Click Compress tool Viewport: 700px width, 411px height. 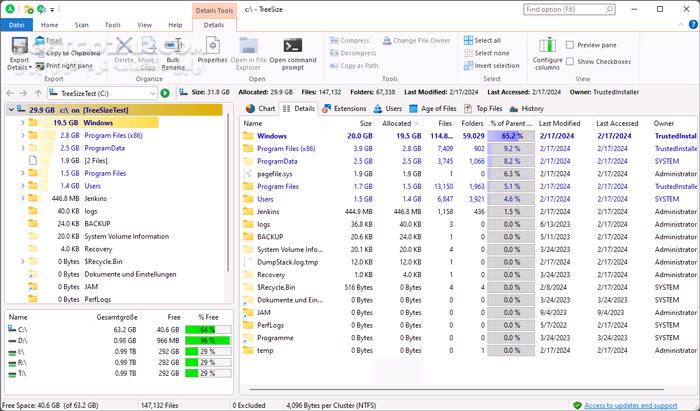point(350,41)
